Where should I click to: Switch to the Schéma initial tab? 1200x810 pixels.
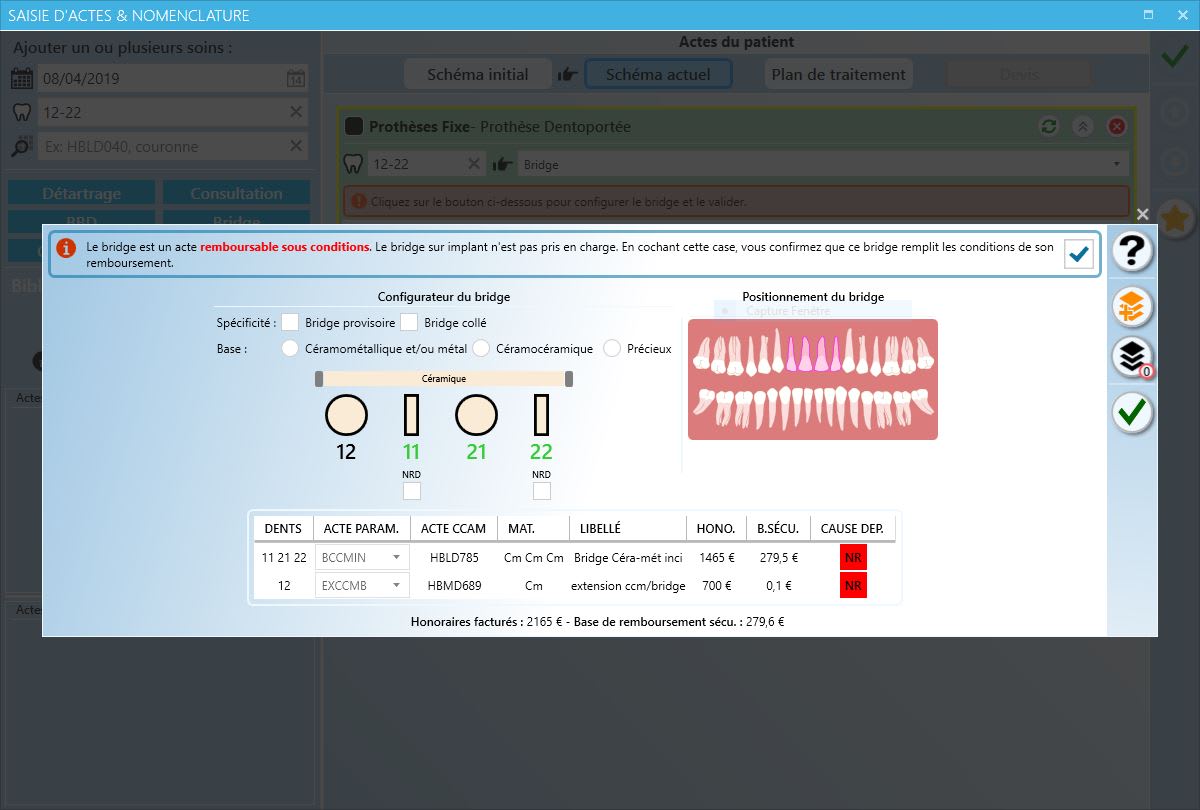[x=478, y=74]
